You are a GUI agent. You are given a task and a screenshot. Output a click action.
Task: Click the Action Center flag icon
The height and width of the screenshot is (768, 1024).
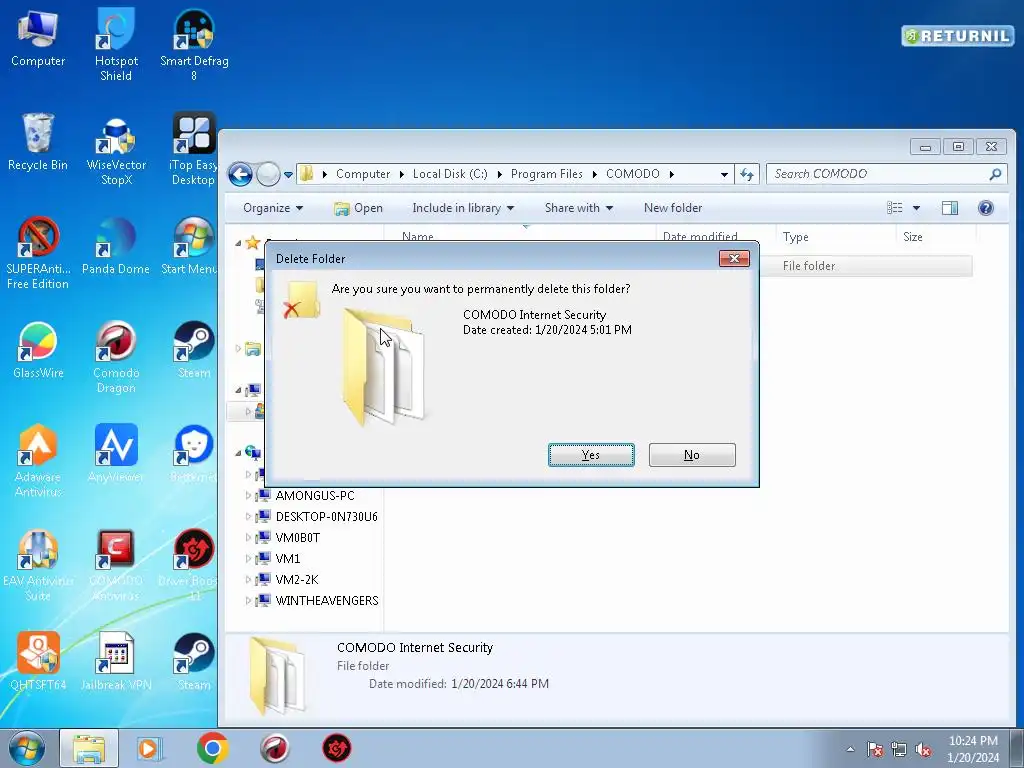(874, 750)
